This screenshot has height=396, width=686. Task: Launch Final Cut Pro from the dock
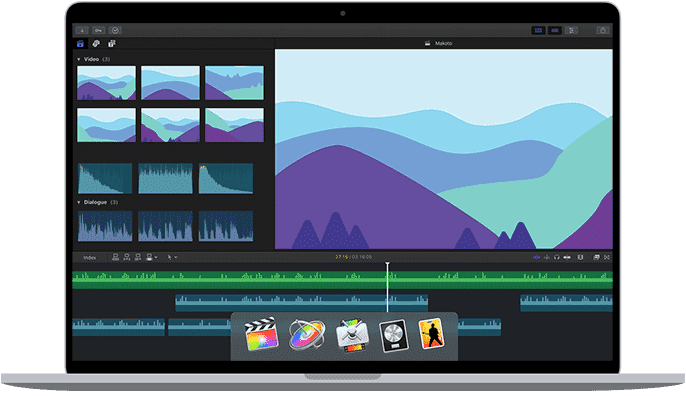coord(261,335)
